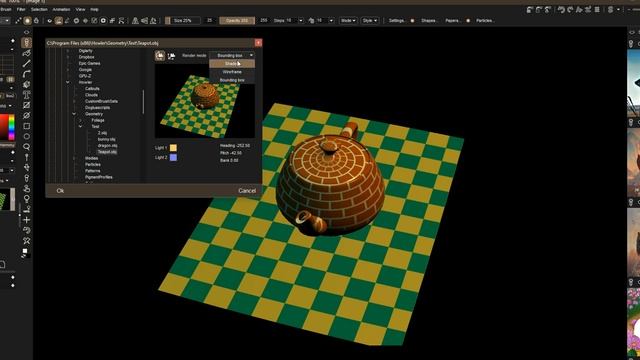Click the Redo arrow icon
This screenshot has width=640, height=360.
(x=570, y=9)
